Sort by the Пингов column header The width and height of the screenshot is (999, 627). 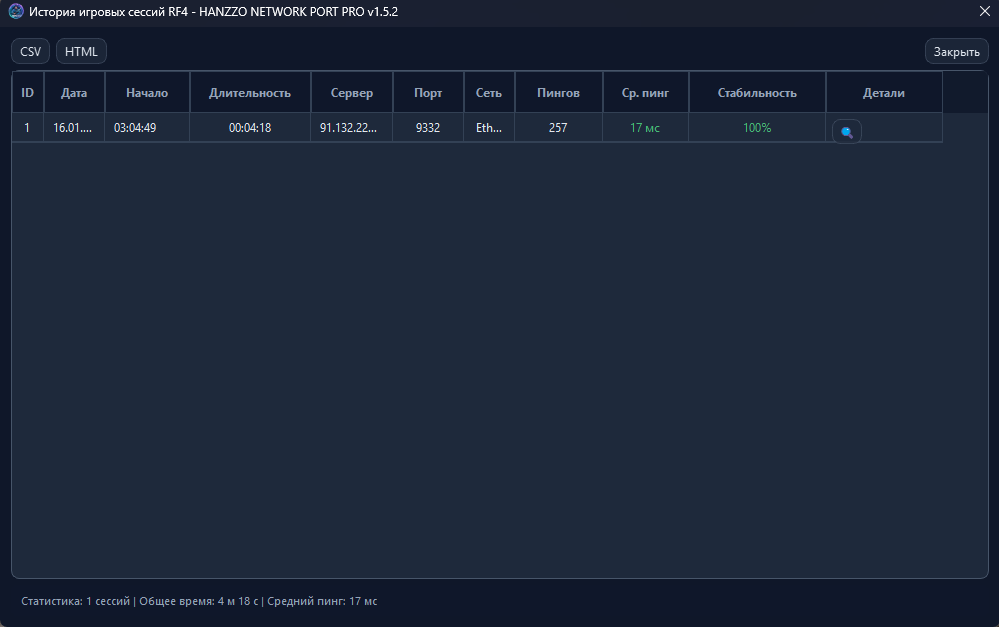pyautogui.click(x=558, y=93)
